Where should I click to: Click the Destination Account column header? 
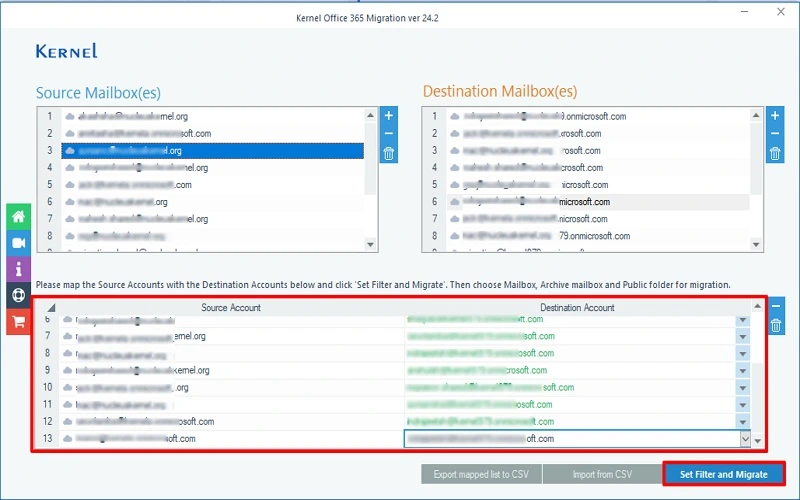tap(577, 308)
